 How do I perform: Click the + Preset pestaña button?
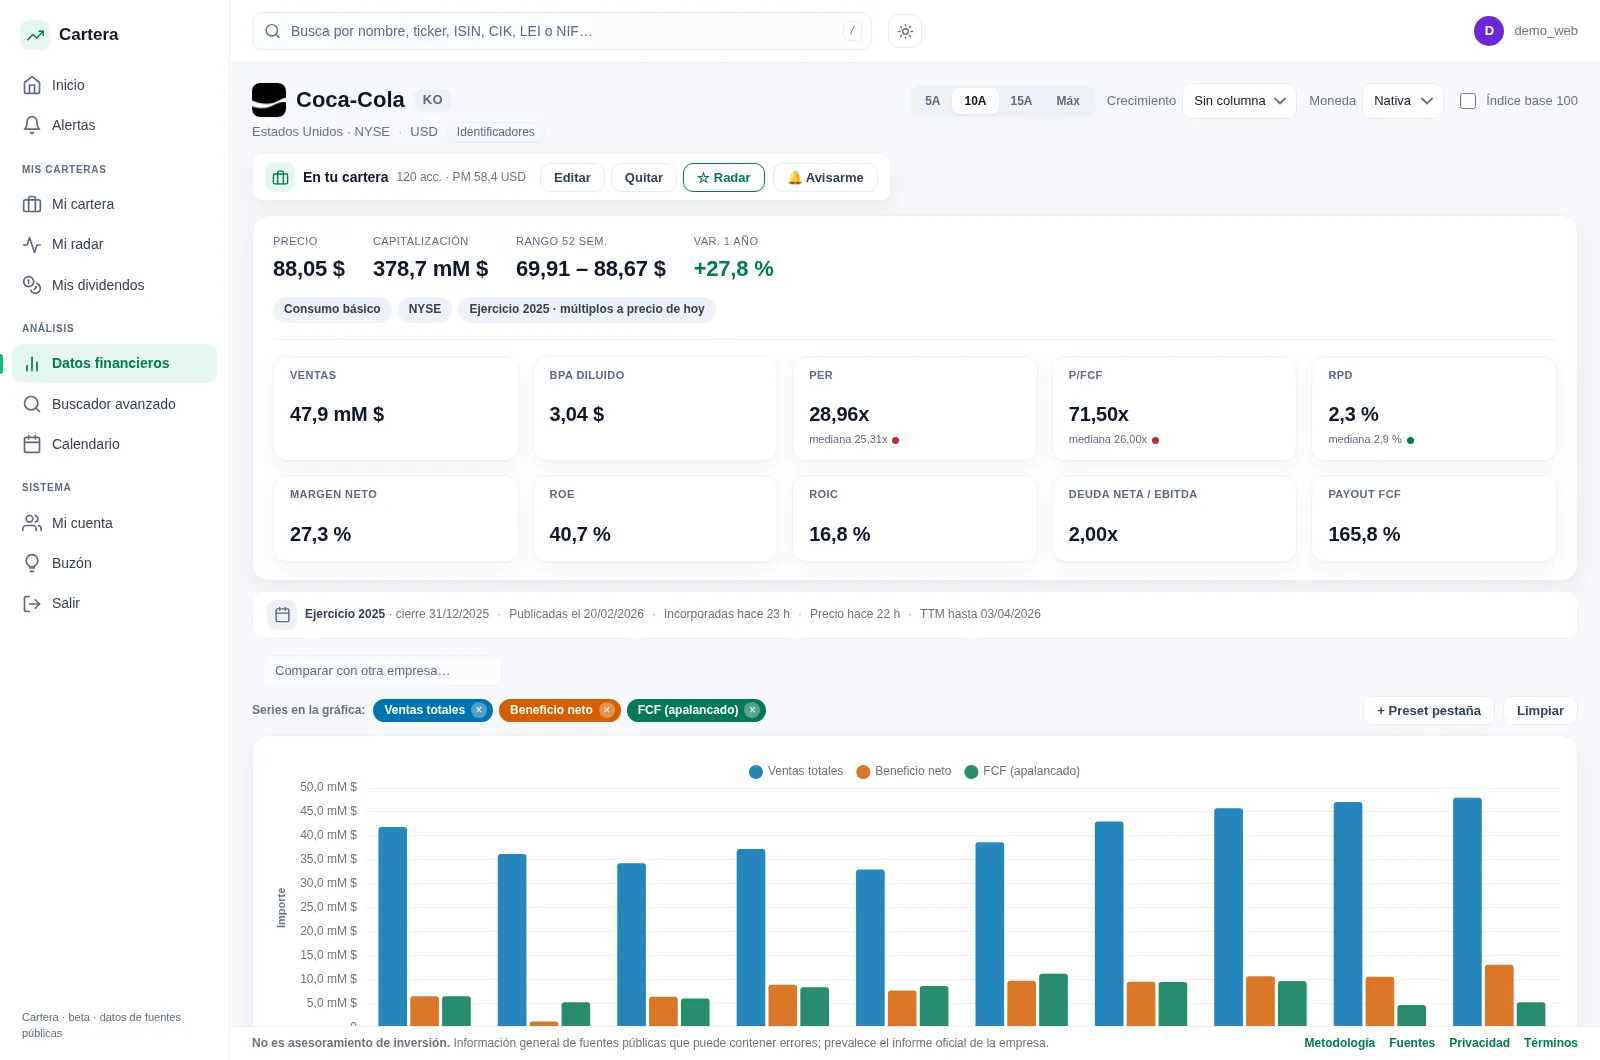point(1429,711)
